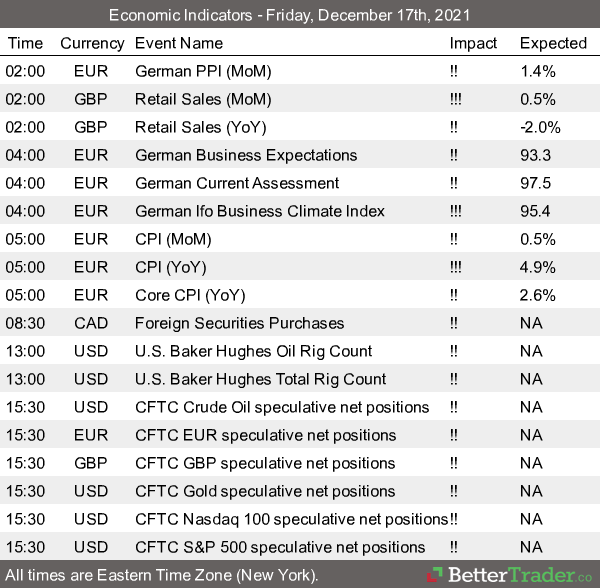Screen dimensions: 600x588
Task: Click the Economic Indicators title bar
Action: pyautogui.click(x=300, y=15)
